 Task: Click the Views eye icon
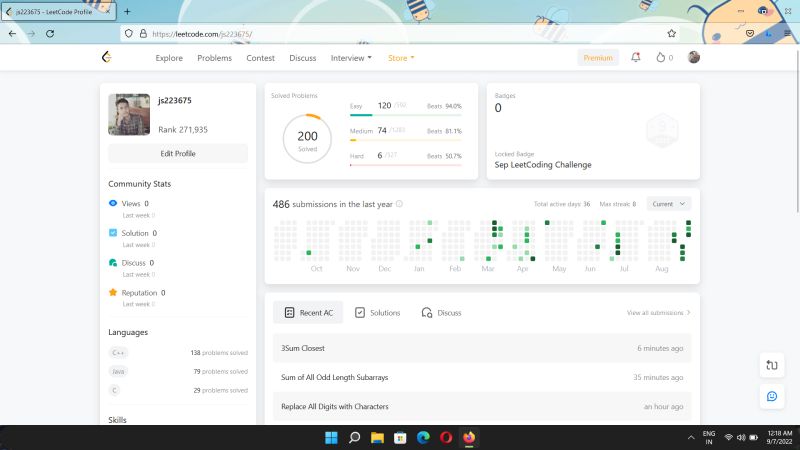[113, 203]
